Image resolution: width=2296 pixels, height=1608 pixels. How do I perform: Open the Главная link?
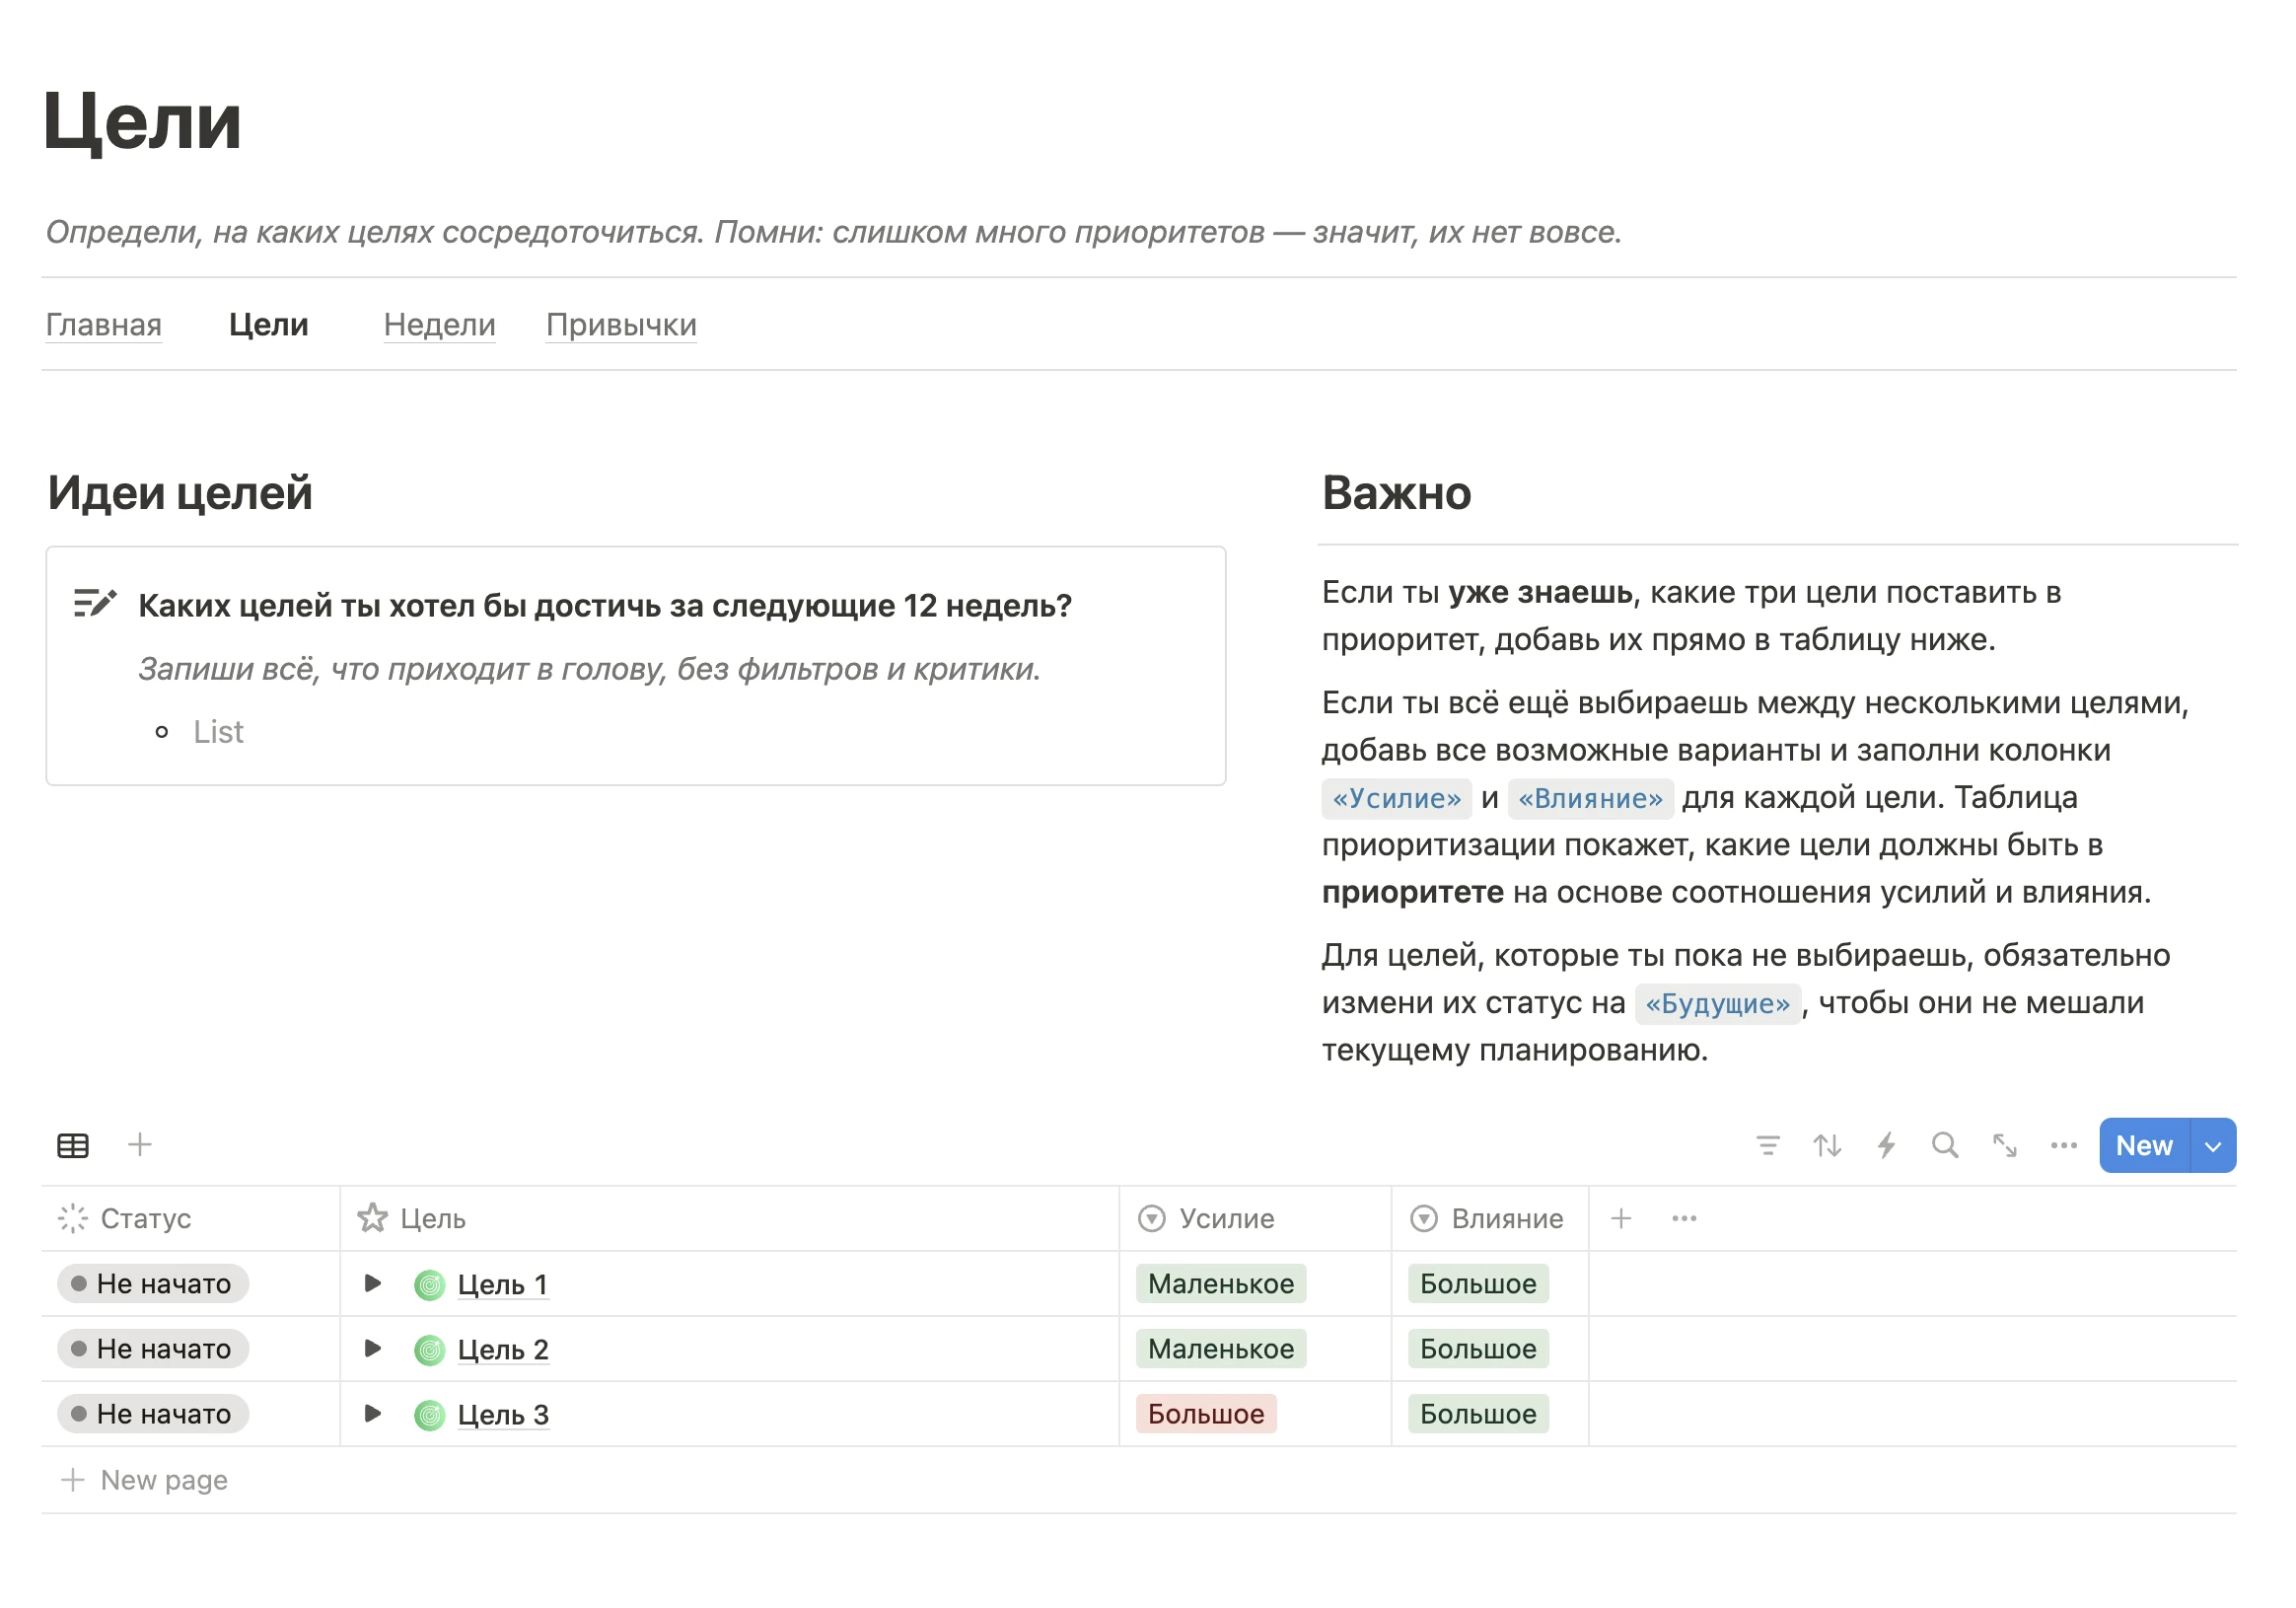click(104, 325)
